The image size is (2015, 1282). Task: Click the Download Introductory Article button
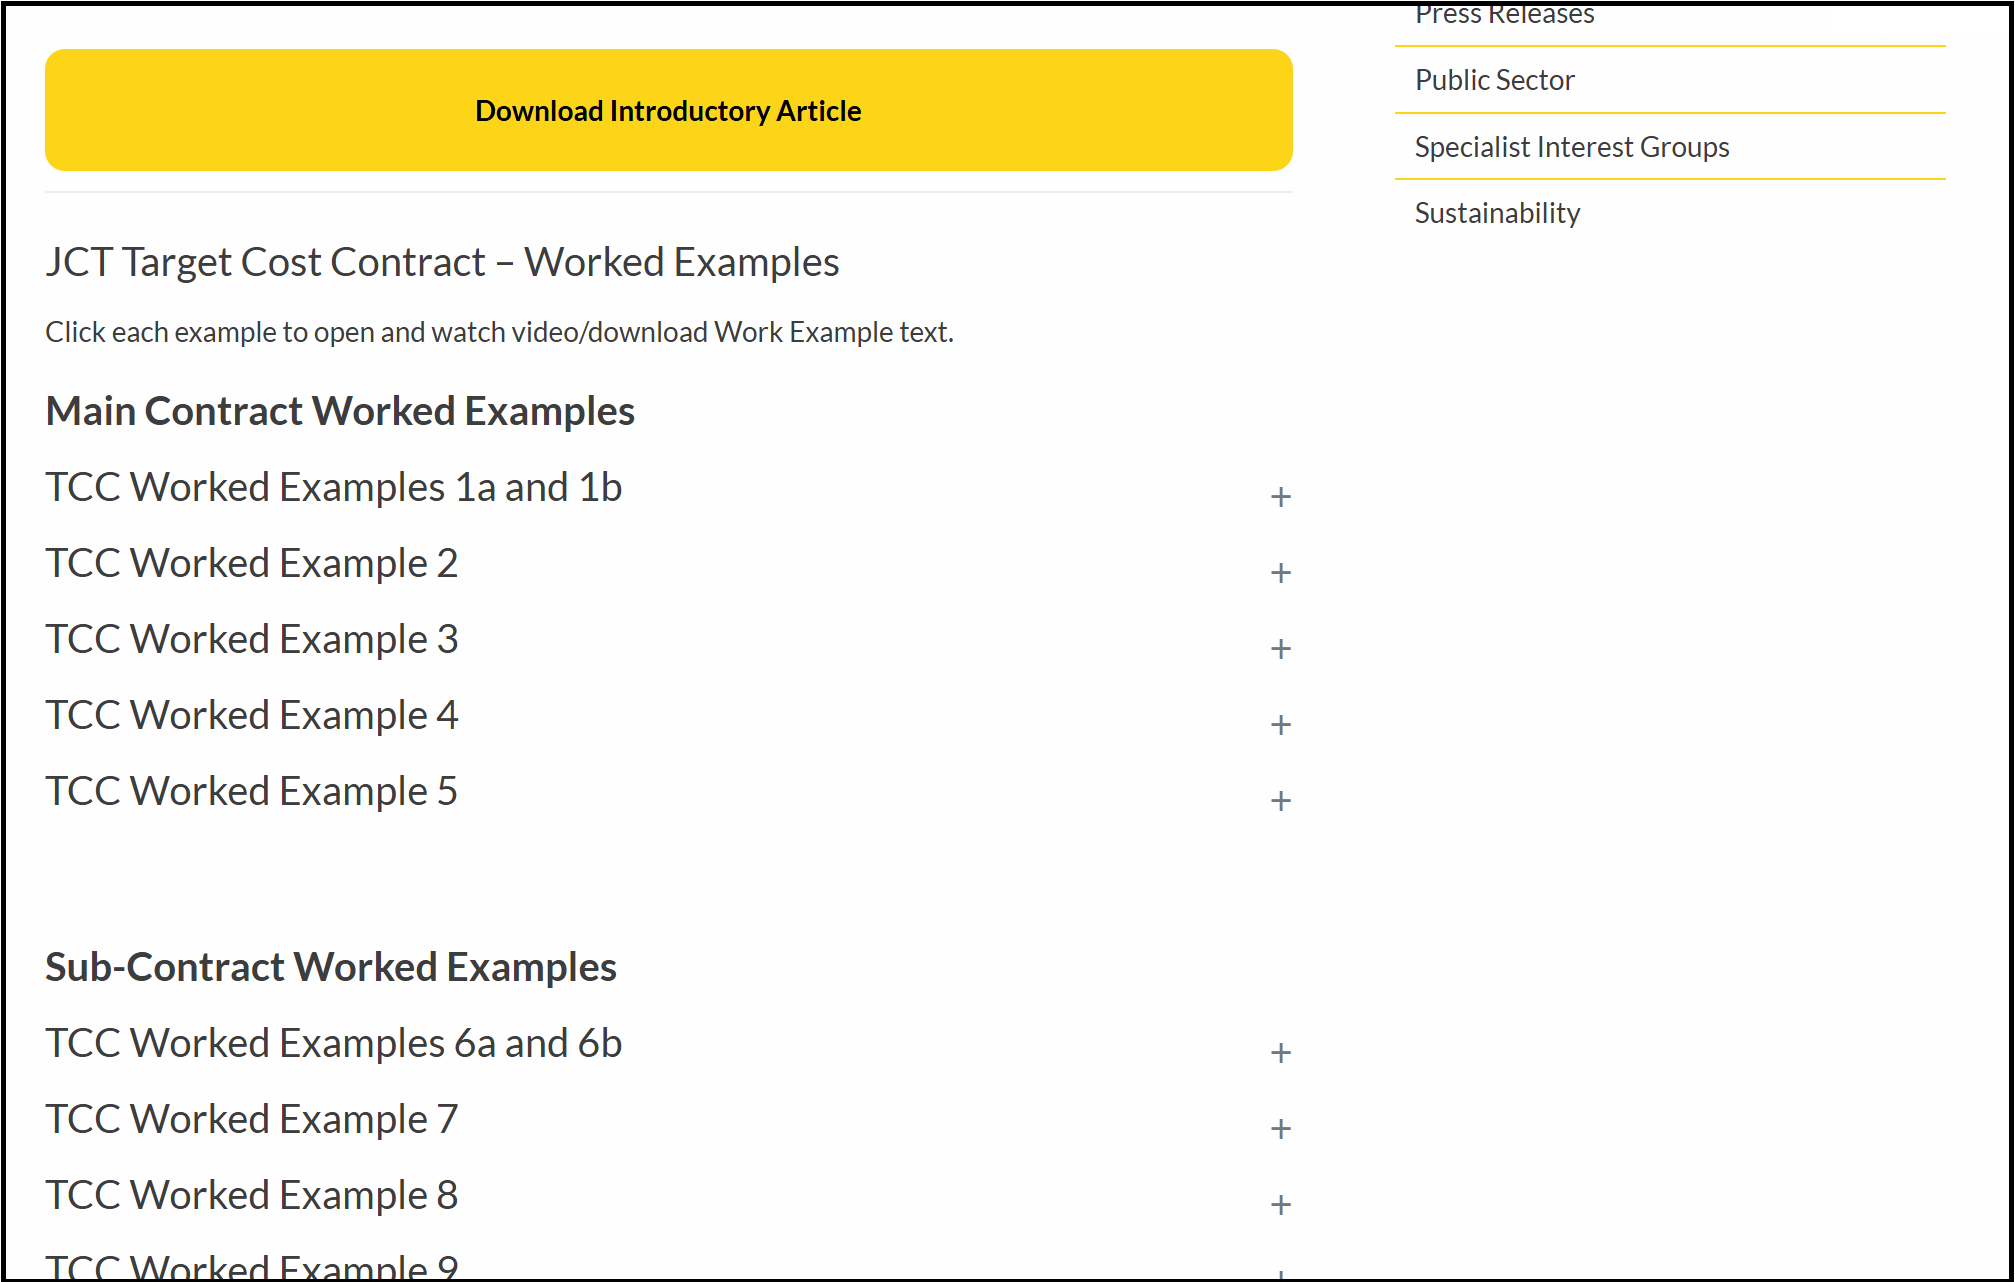[668, 110]
